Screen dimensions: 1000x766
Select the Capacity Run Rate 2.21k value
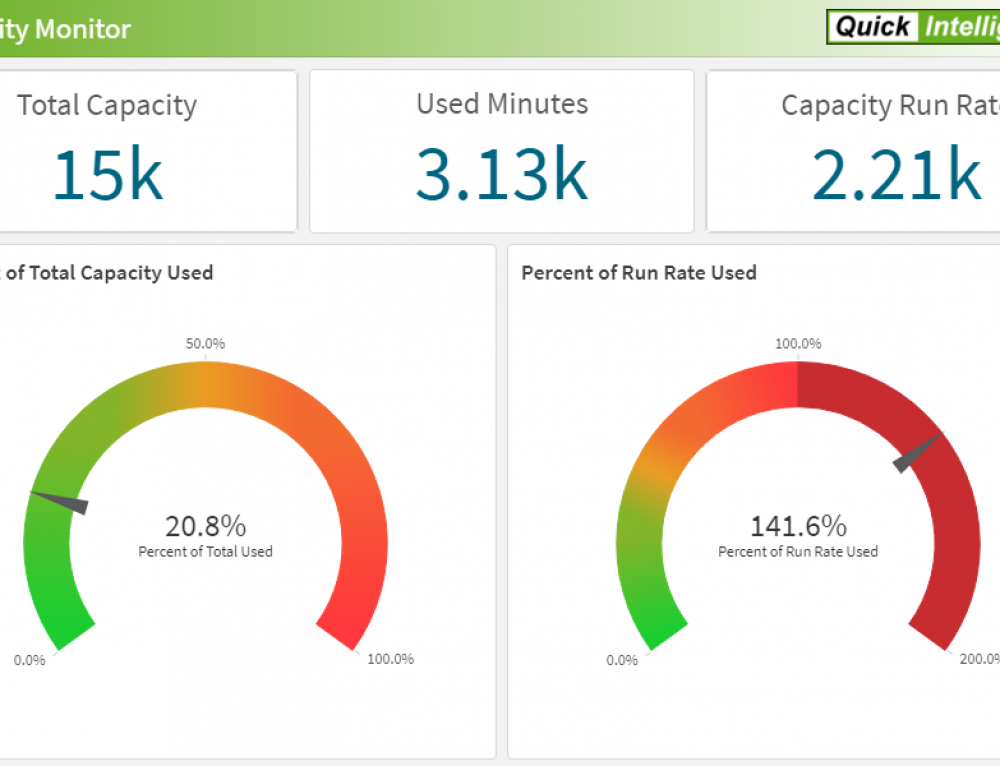pos(895,173)
